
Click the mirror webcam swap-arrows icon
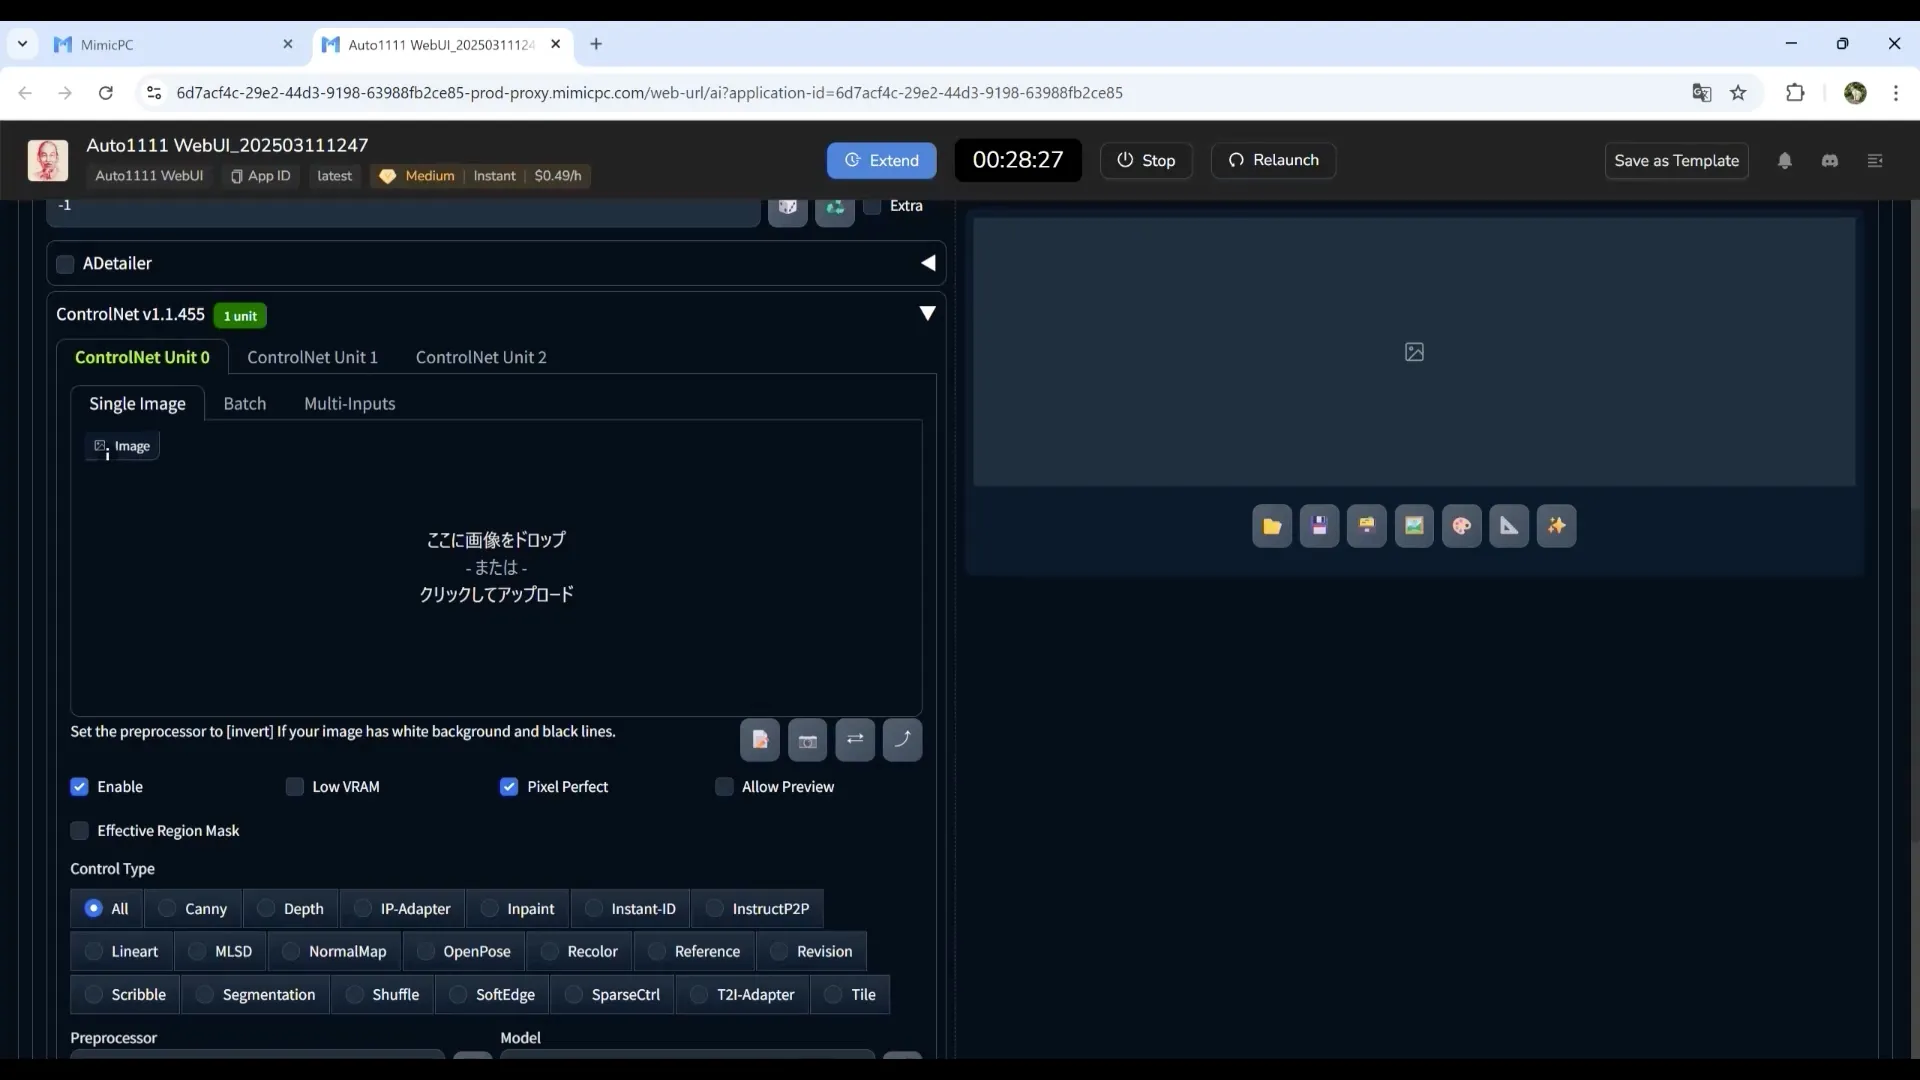coord(855,740)
